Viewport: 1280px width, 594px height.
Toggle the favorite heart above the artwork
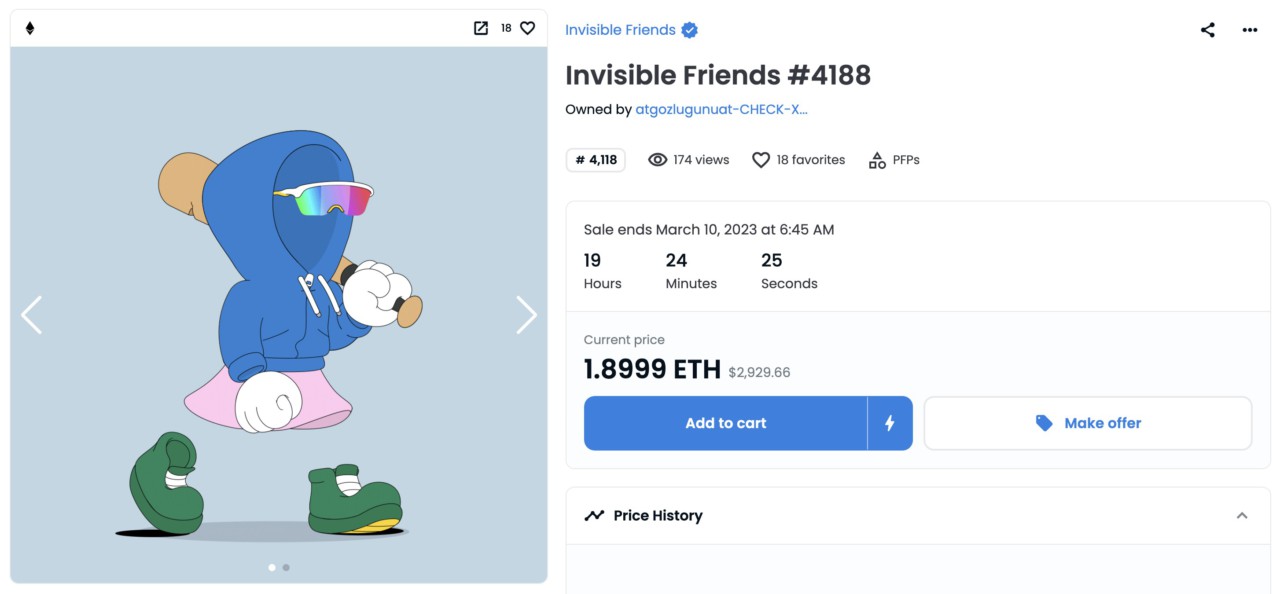coord(528,28)
